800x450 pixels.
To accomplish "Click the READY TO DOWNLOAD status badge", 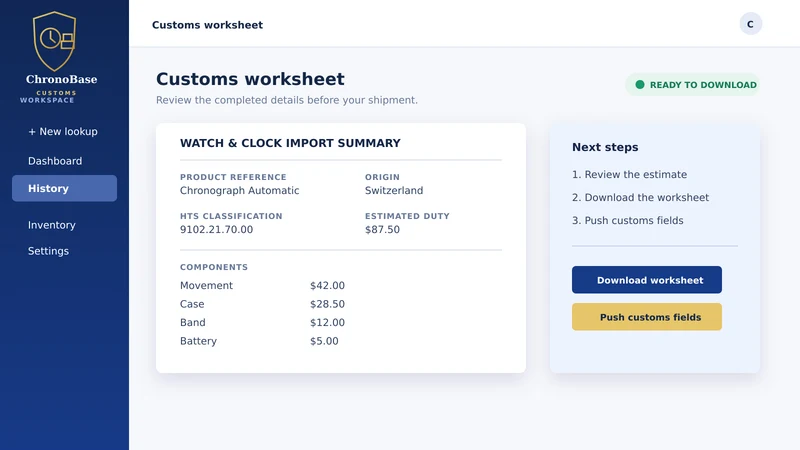I will (x=692, y=85).
